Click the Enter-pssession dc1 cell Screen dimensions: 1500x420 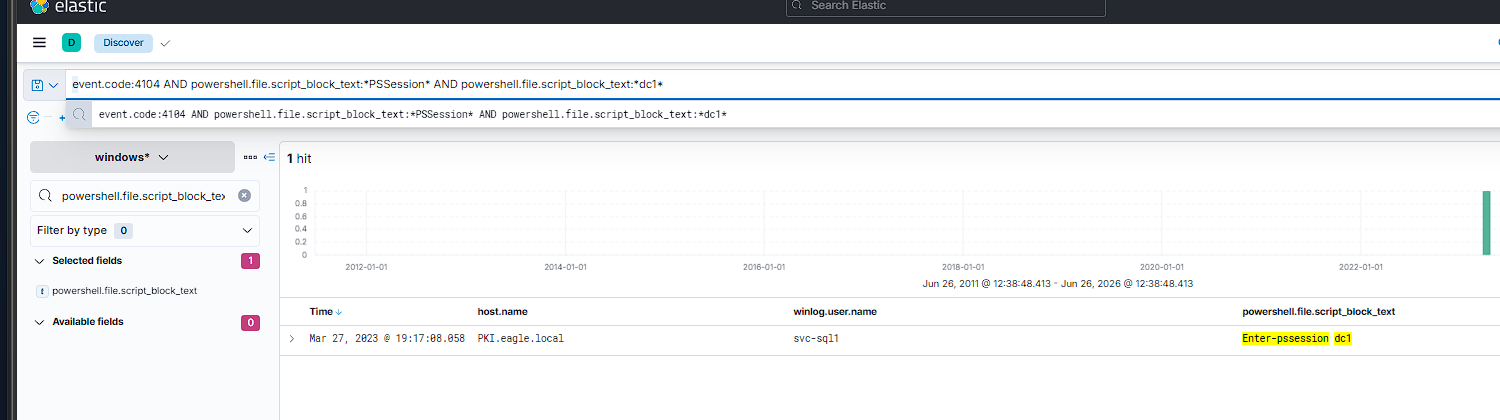1297,339
